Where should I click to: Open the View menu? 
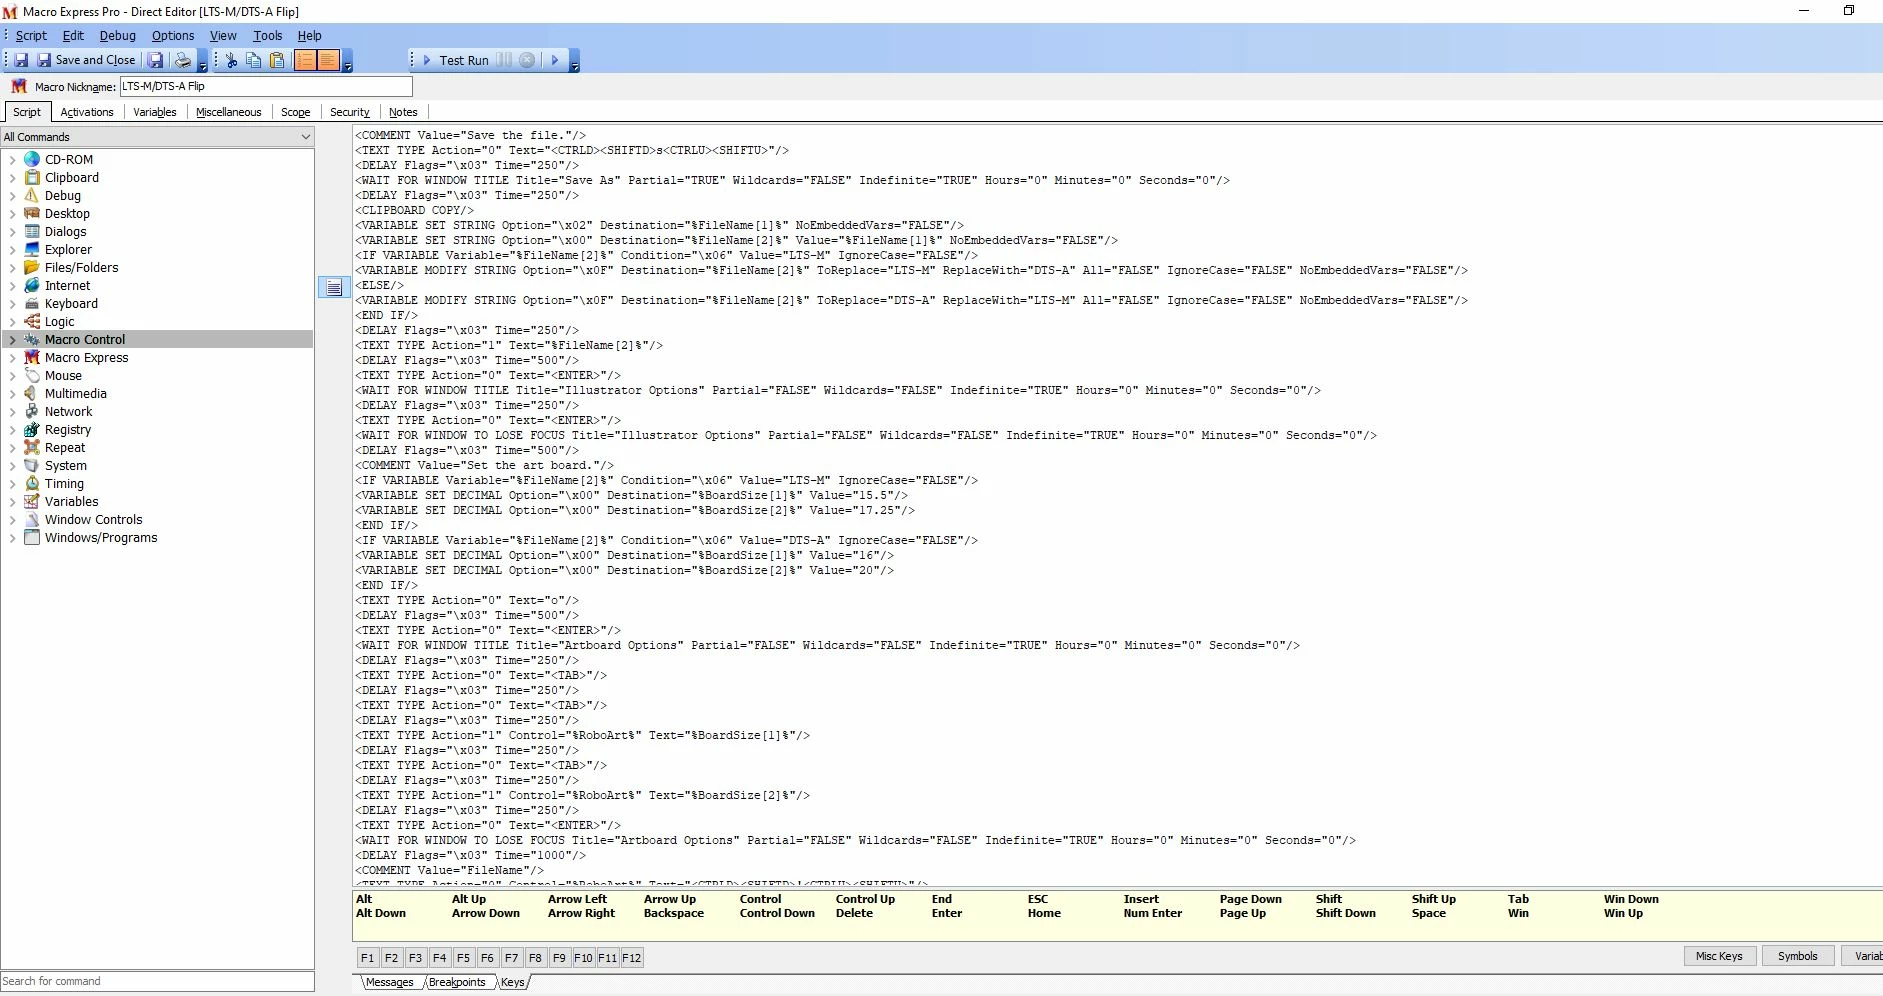tap(223, 35)
